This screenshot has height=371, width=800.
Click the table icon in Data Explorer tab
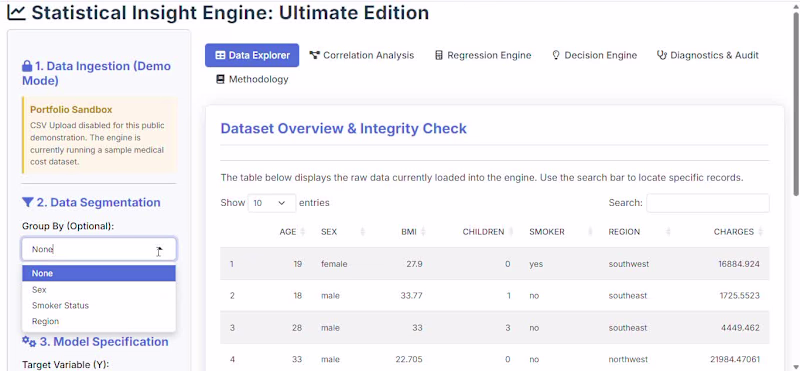tap(220, 55)
